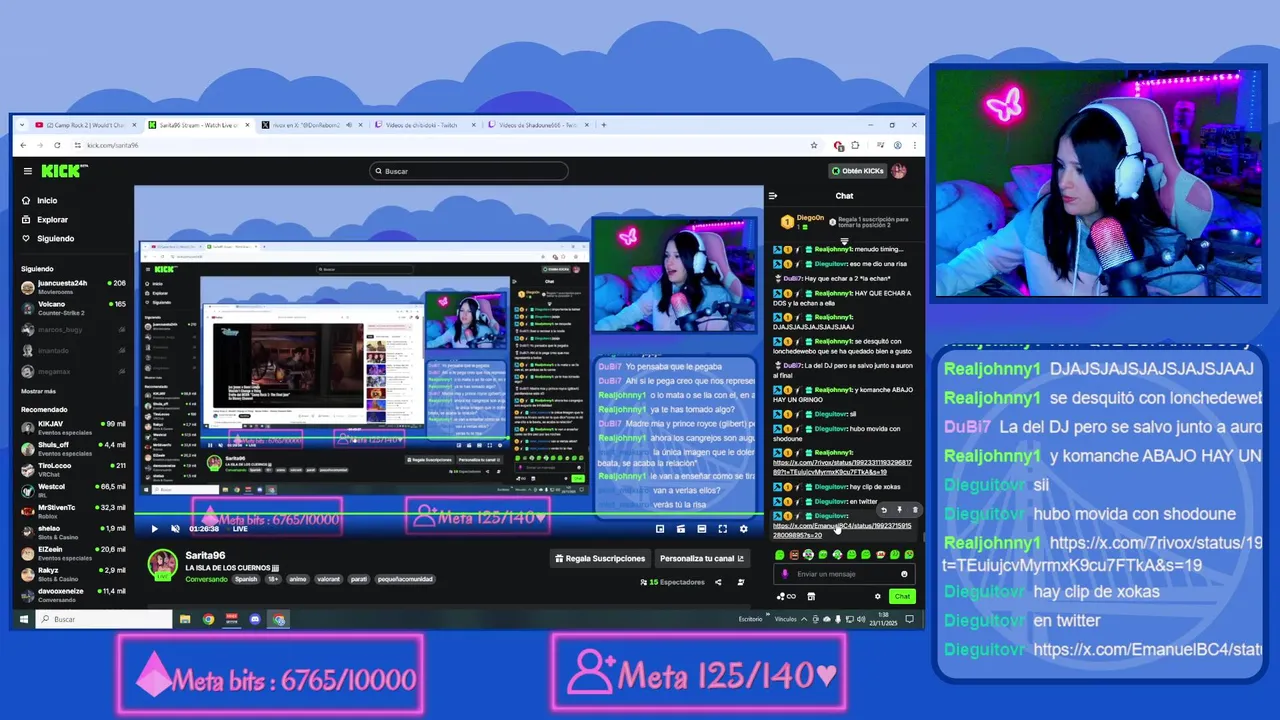Click the taskbar Buscar search box
Image resolution: width=1280 pixels, height=720 pixels.
pos(104,619)
